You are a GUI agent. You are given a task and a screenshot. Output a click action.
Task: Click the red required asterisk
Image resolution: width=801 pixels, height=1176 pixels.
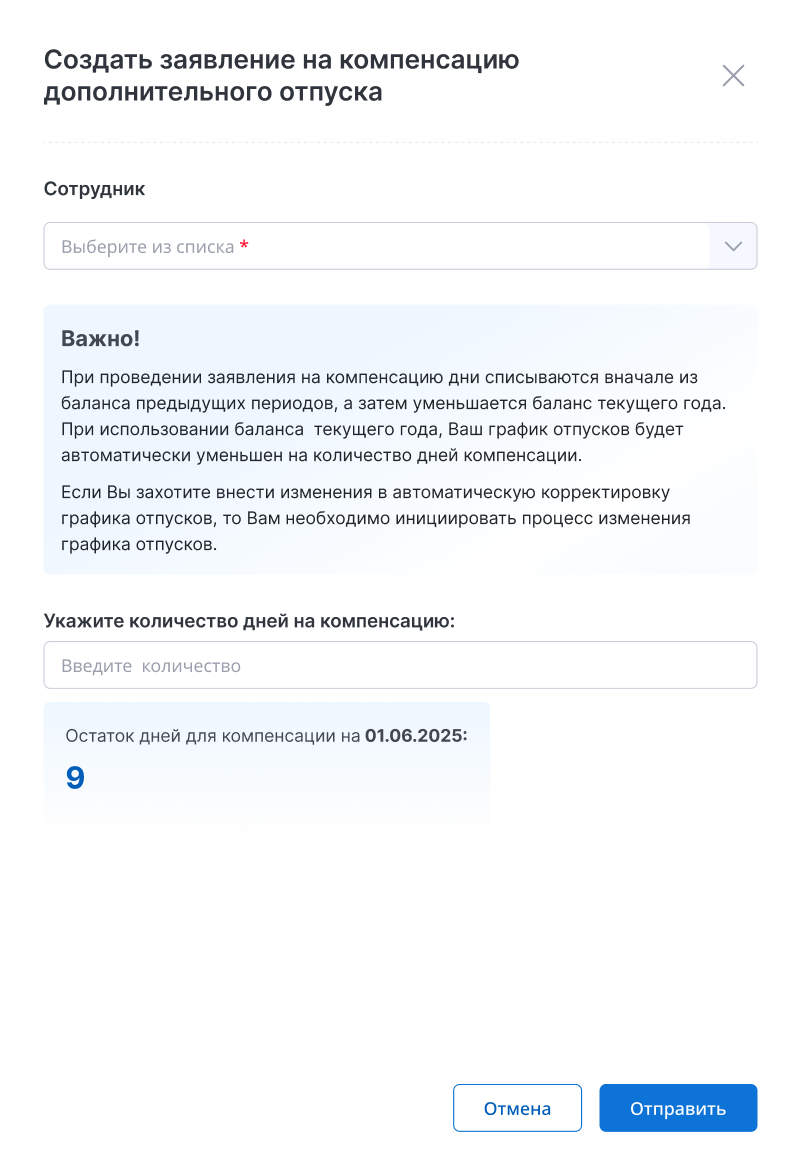tap(244, 247)
